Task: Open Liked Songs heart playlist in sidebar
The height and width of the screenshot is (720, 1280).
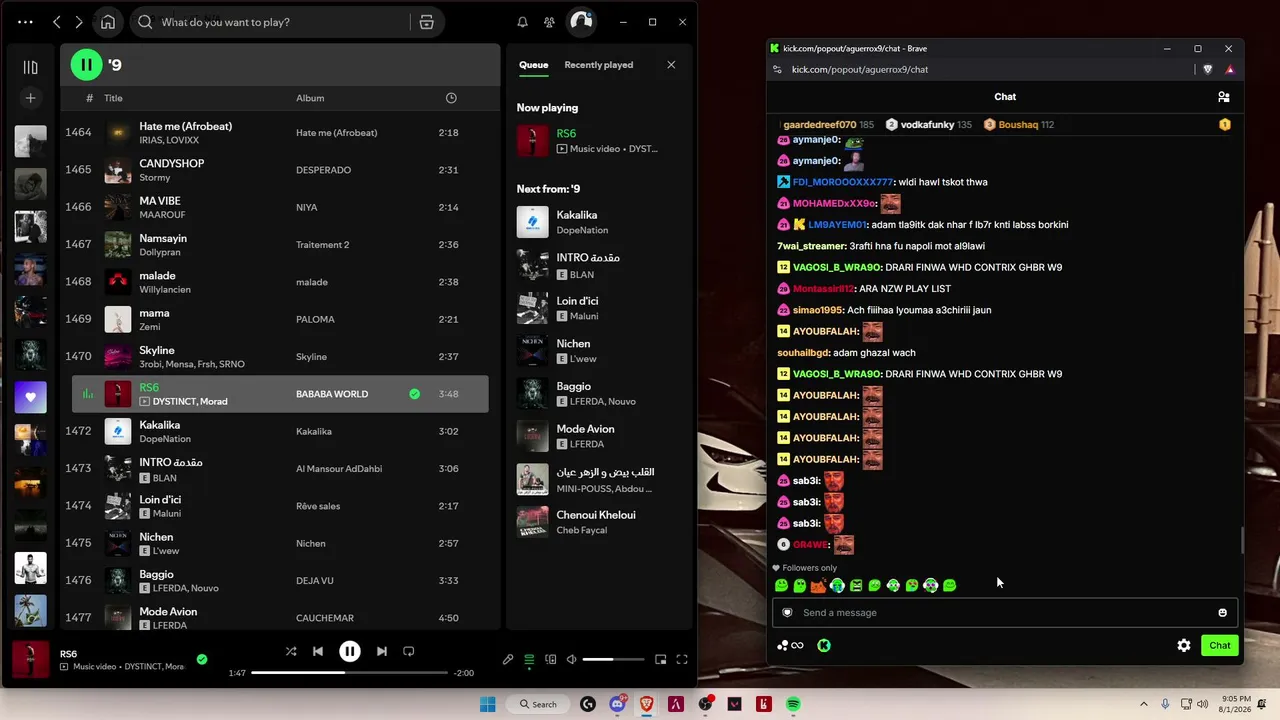Action: (x=30, y=397)
